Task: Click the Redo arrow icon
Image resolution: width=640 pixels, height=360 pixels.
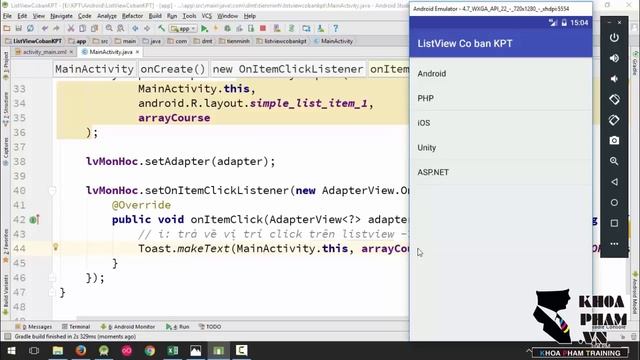Action: coord(56,29)
